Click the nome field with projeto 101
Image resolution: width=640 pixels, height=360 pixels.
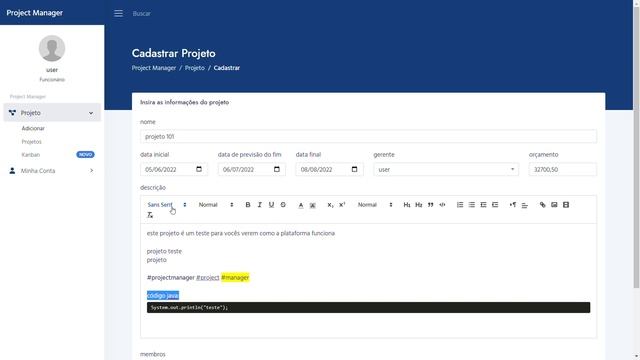coord(368,136)
